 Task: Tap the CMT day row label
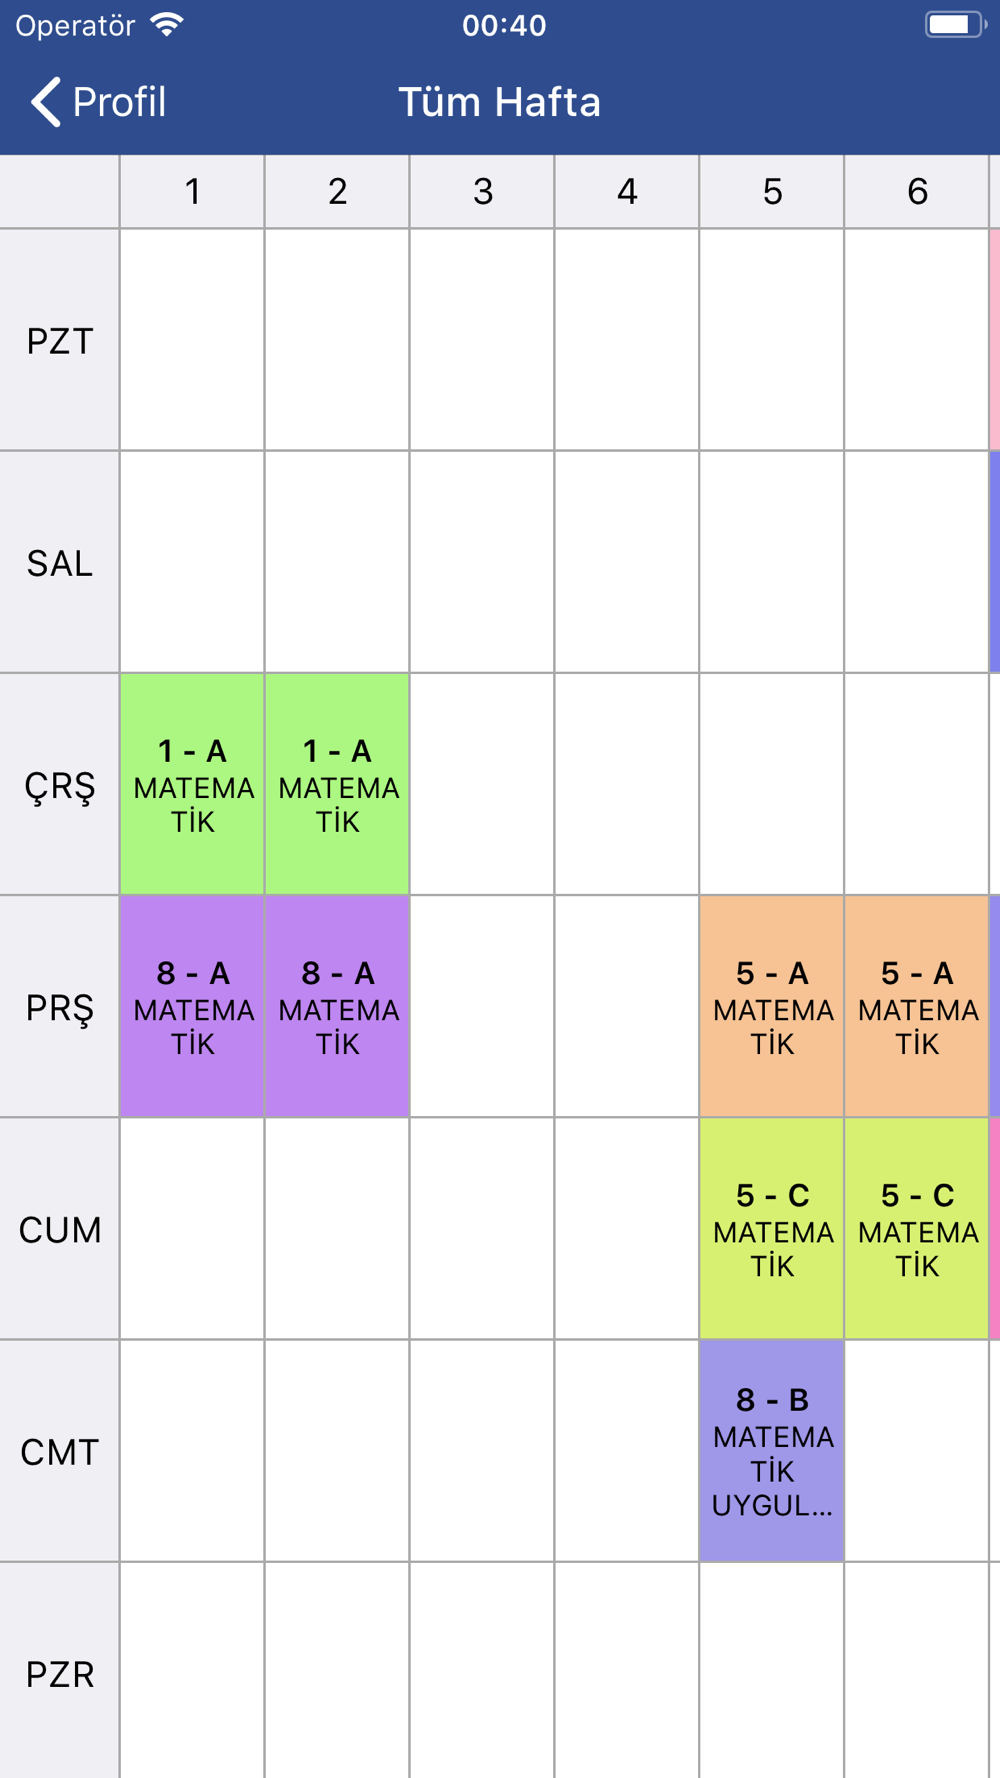point(60,1451)
